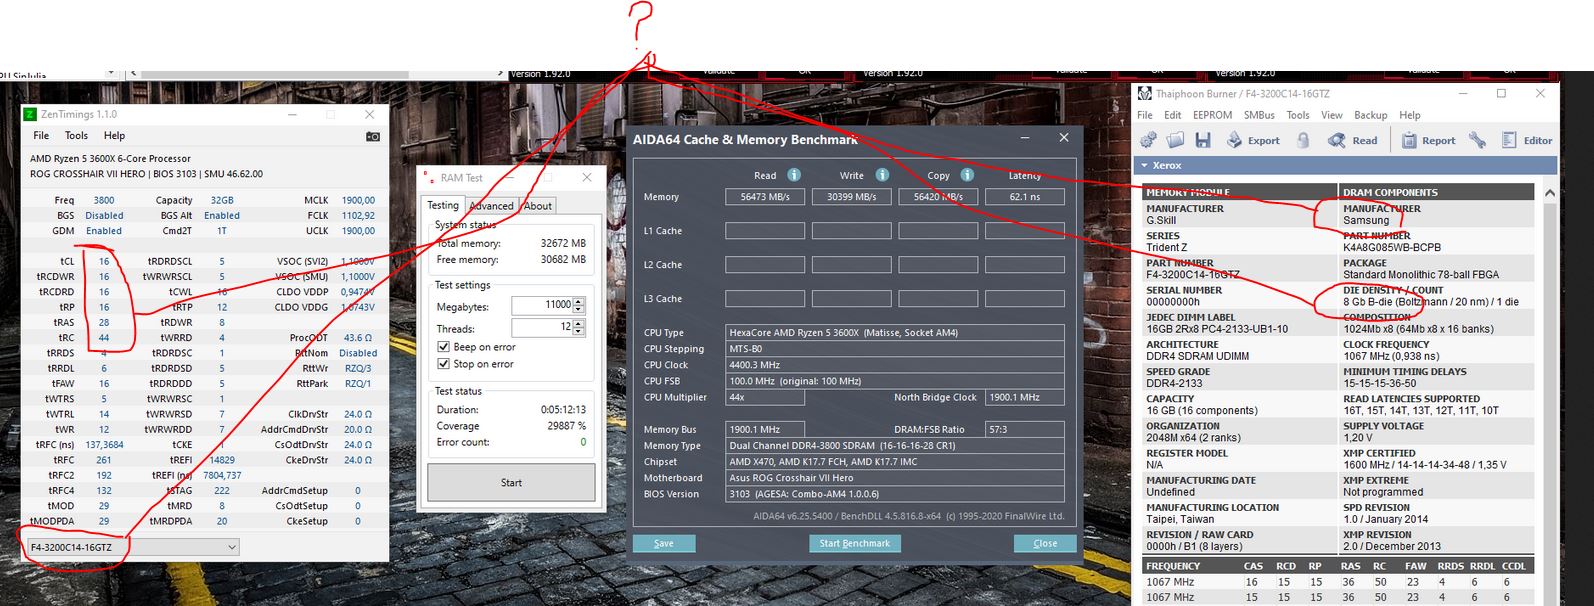1594x606 pixels.
Task: Select the RAM Test Testing tab
Action: pyautogui.click(x=443, y=205)
